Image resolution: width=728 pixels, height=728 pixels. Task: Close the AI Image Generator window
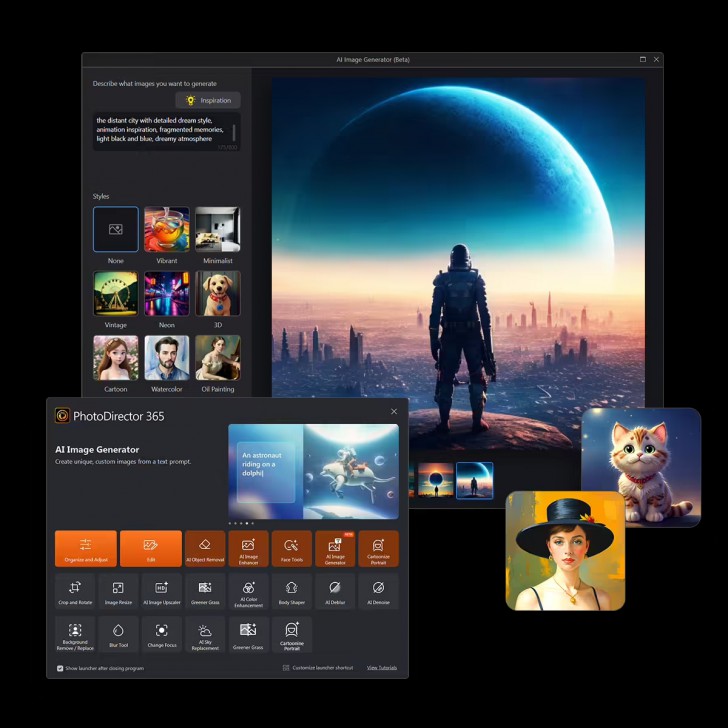656,59
